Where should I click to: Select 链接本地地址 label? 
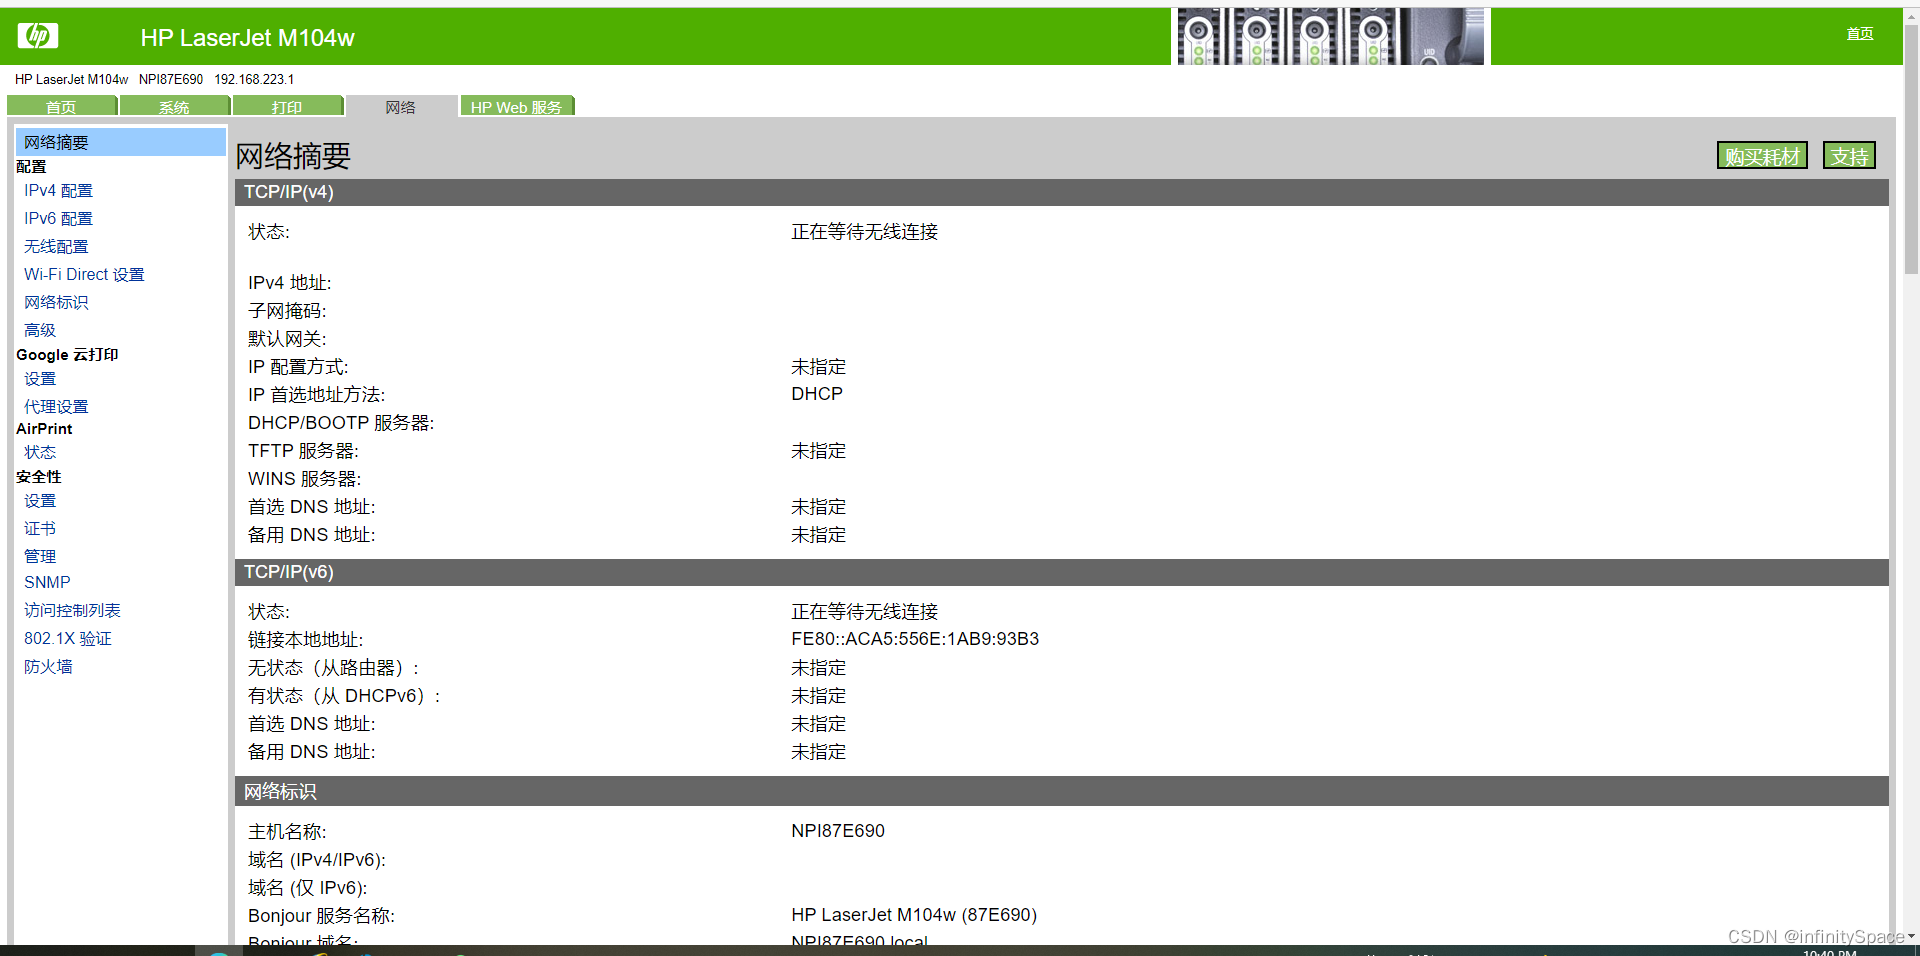pyautogui.click(x=306, y=639)
